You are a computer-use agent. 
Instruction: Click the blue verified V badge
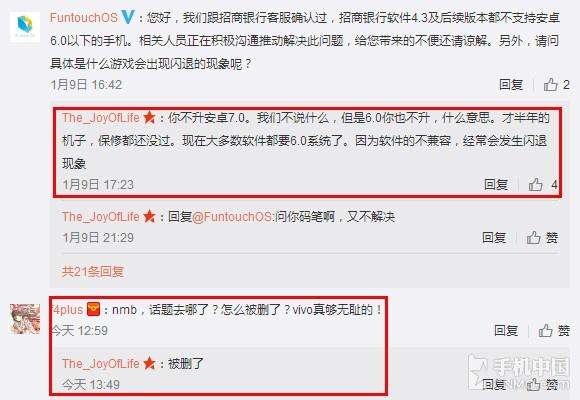[128, 17]
